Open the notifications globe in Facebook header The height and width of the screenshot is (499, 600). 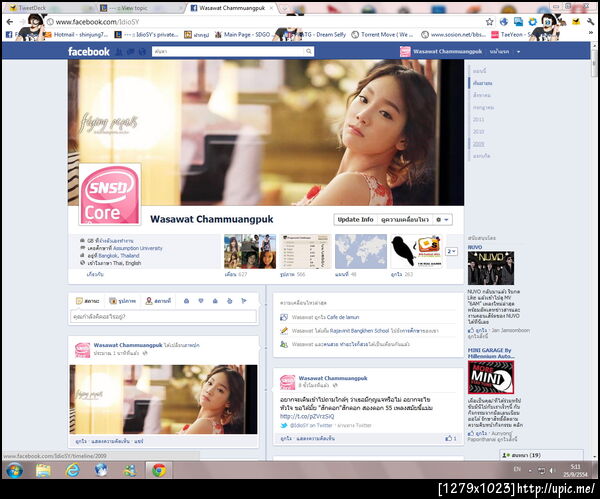tap(142, 52)
